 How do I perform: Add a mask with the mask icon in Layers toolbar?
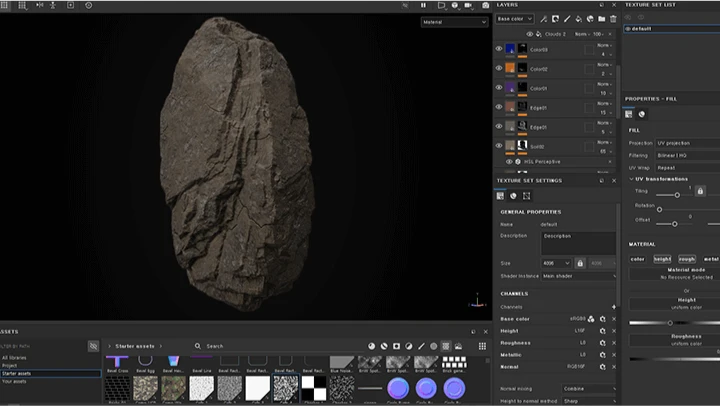point(556,19)
